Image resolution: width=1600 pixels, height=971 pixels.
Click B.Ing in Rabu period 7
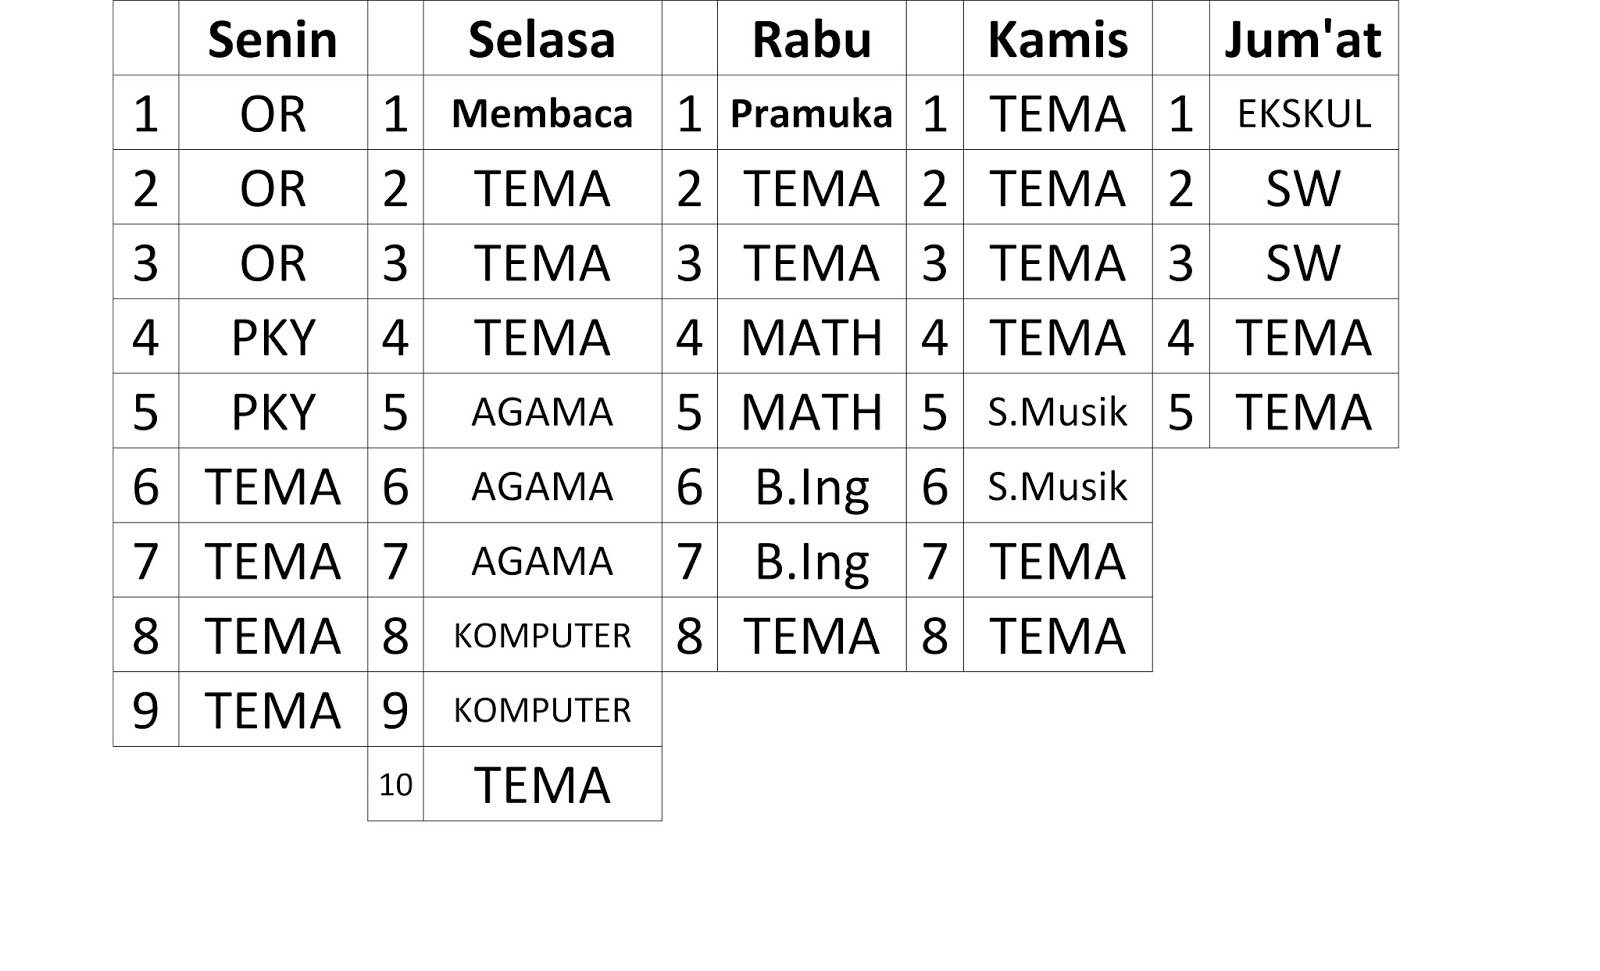[x=811, y=561]
